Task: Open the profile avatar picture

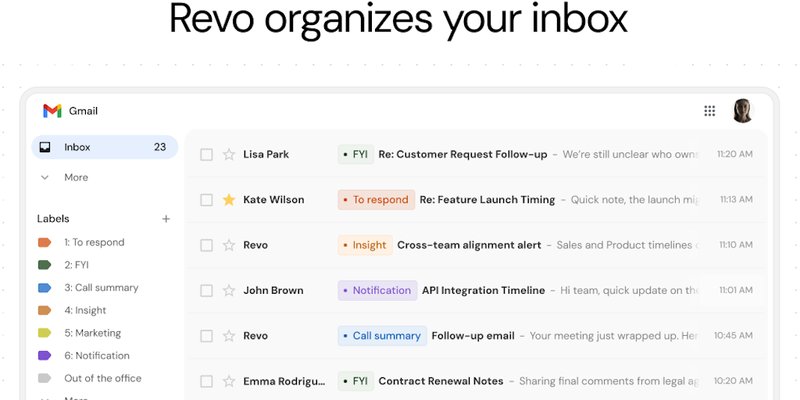Action: 742,111
